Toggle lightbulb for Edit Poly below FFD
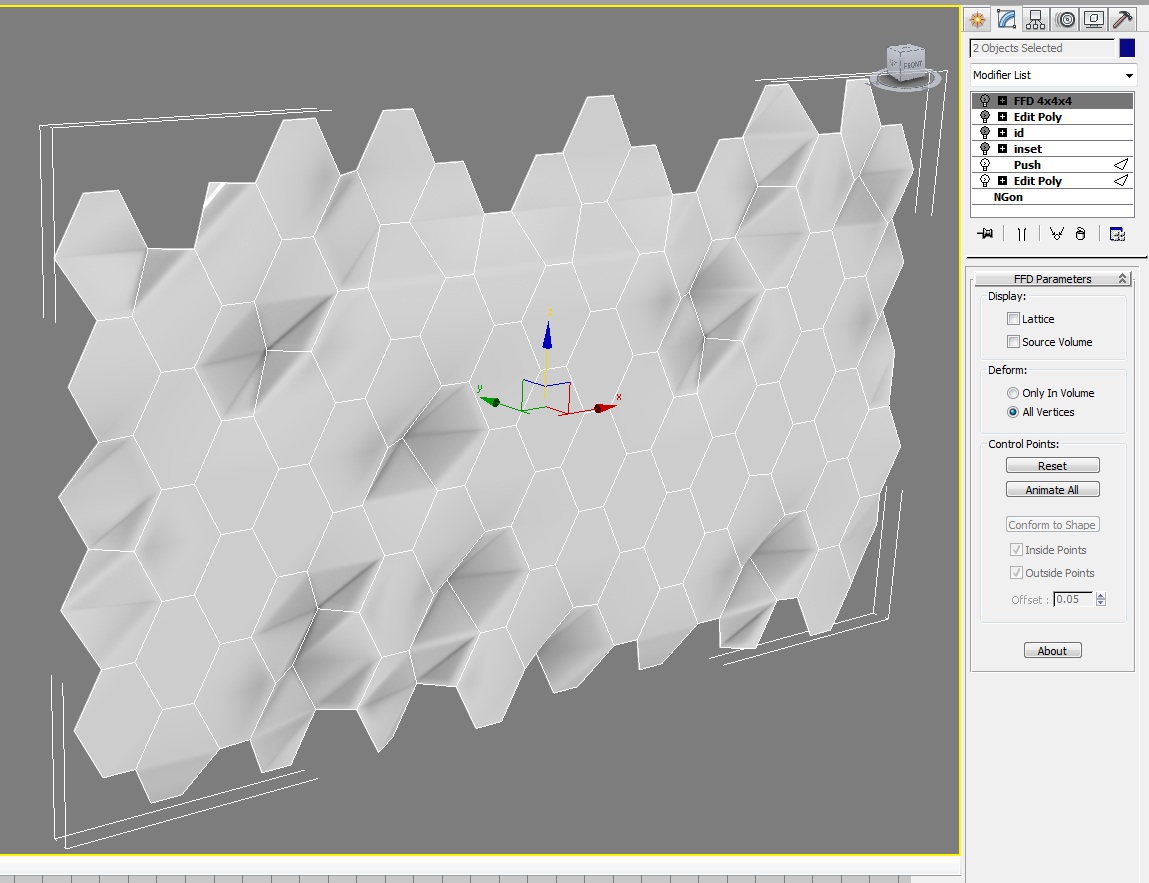Screen dimensions: 1149x883 pos(985,117)
